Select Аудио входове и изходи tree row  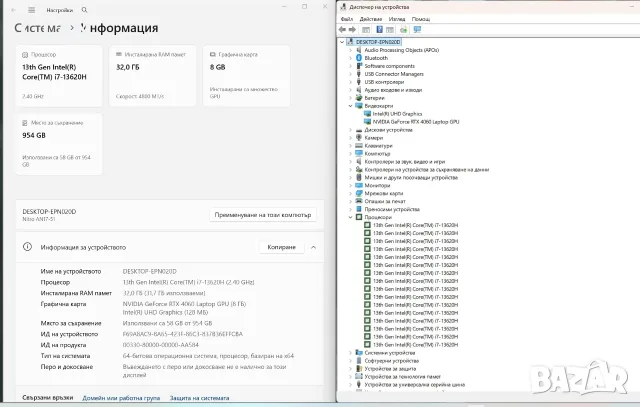393,90
